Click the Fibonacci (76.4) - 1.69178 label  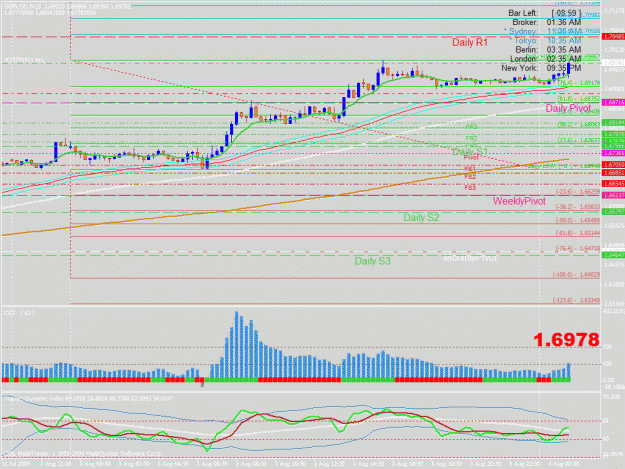click(579, 83)
